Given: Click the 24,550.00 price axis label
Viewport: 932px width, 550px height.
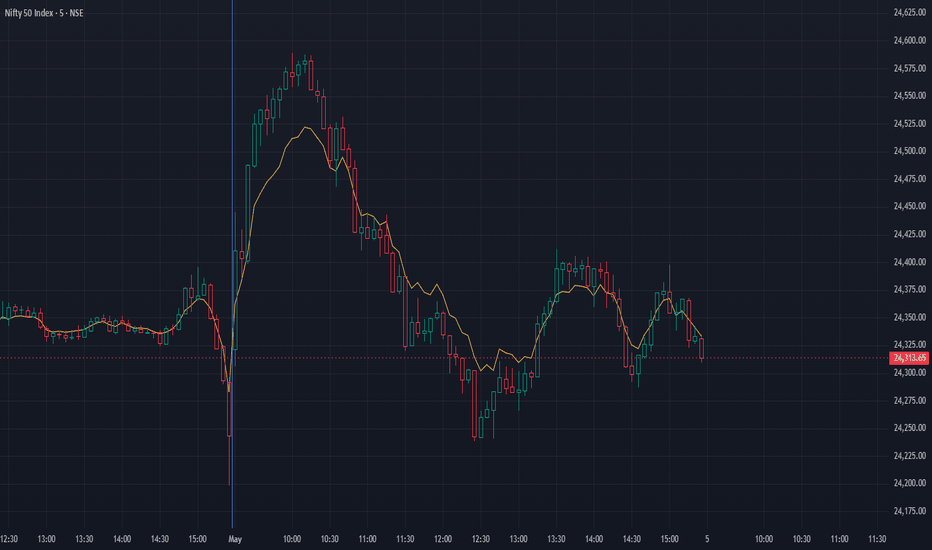Looking at the screenshot, I should [x=909, y=96].
